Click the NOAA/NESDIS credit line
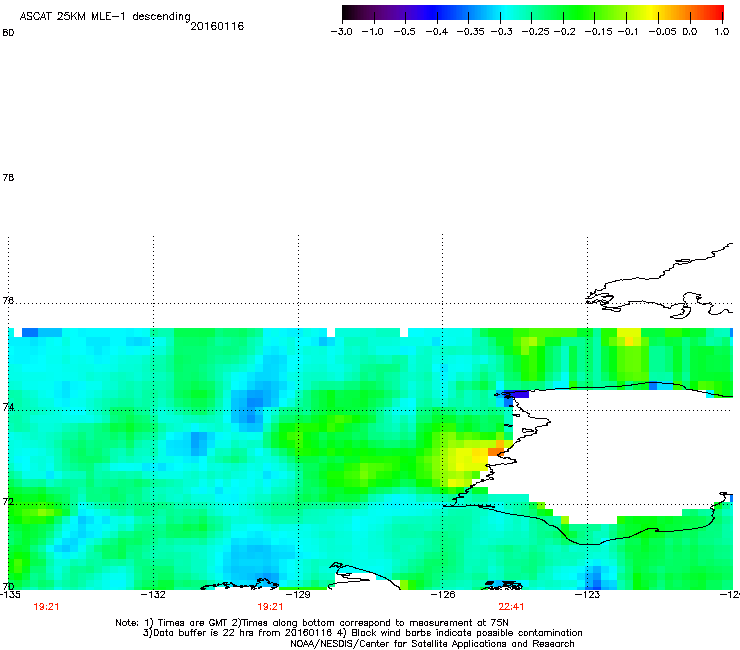Screen dimensions: 740x650 point(432,644)
